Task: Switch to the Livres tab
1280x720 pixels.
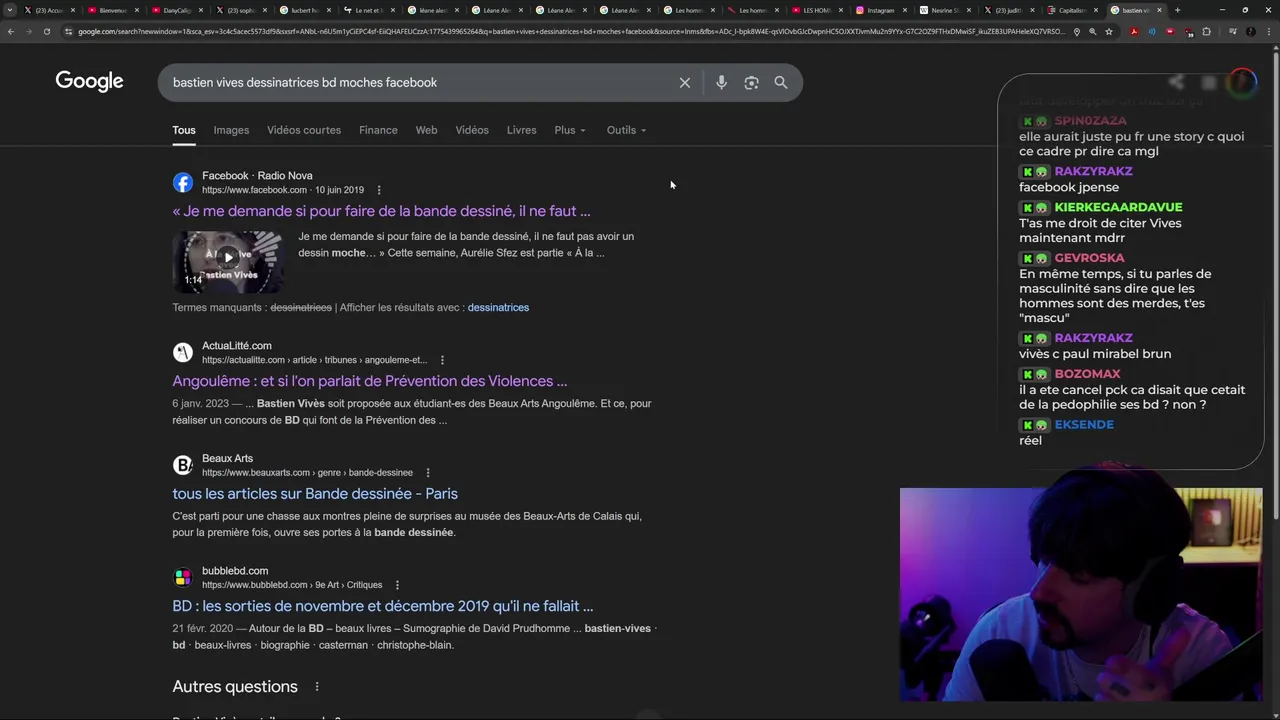Action: coord(521,130)
